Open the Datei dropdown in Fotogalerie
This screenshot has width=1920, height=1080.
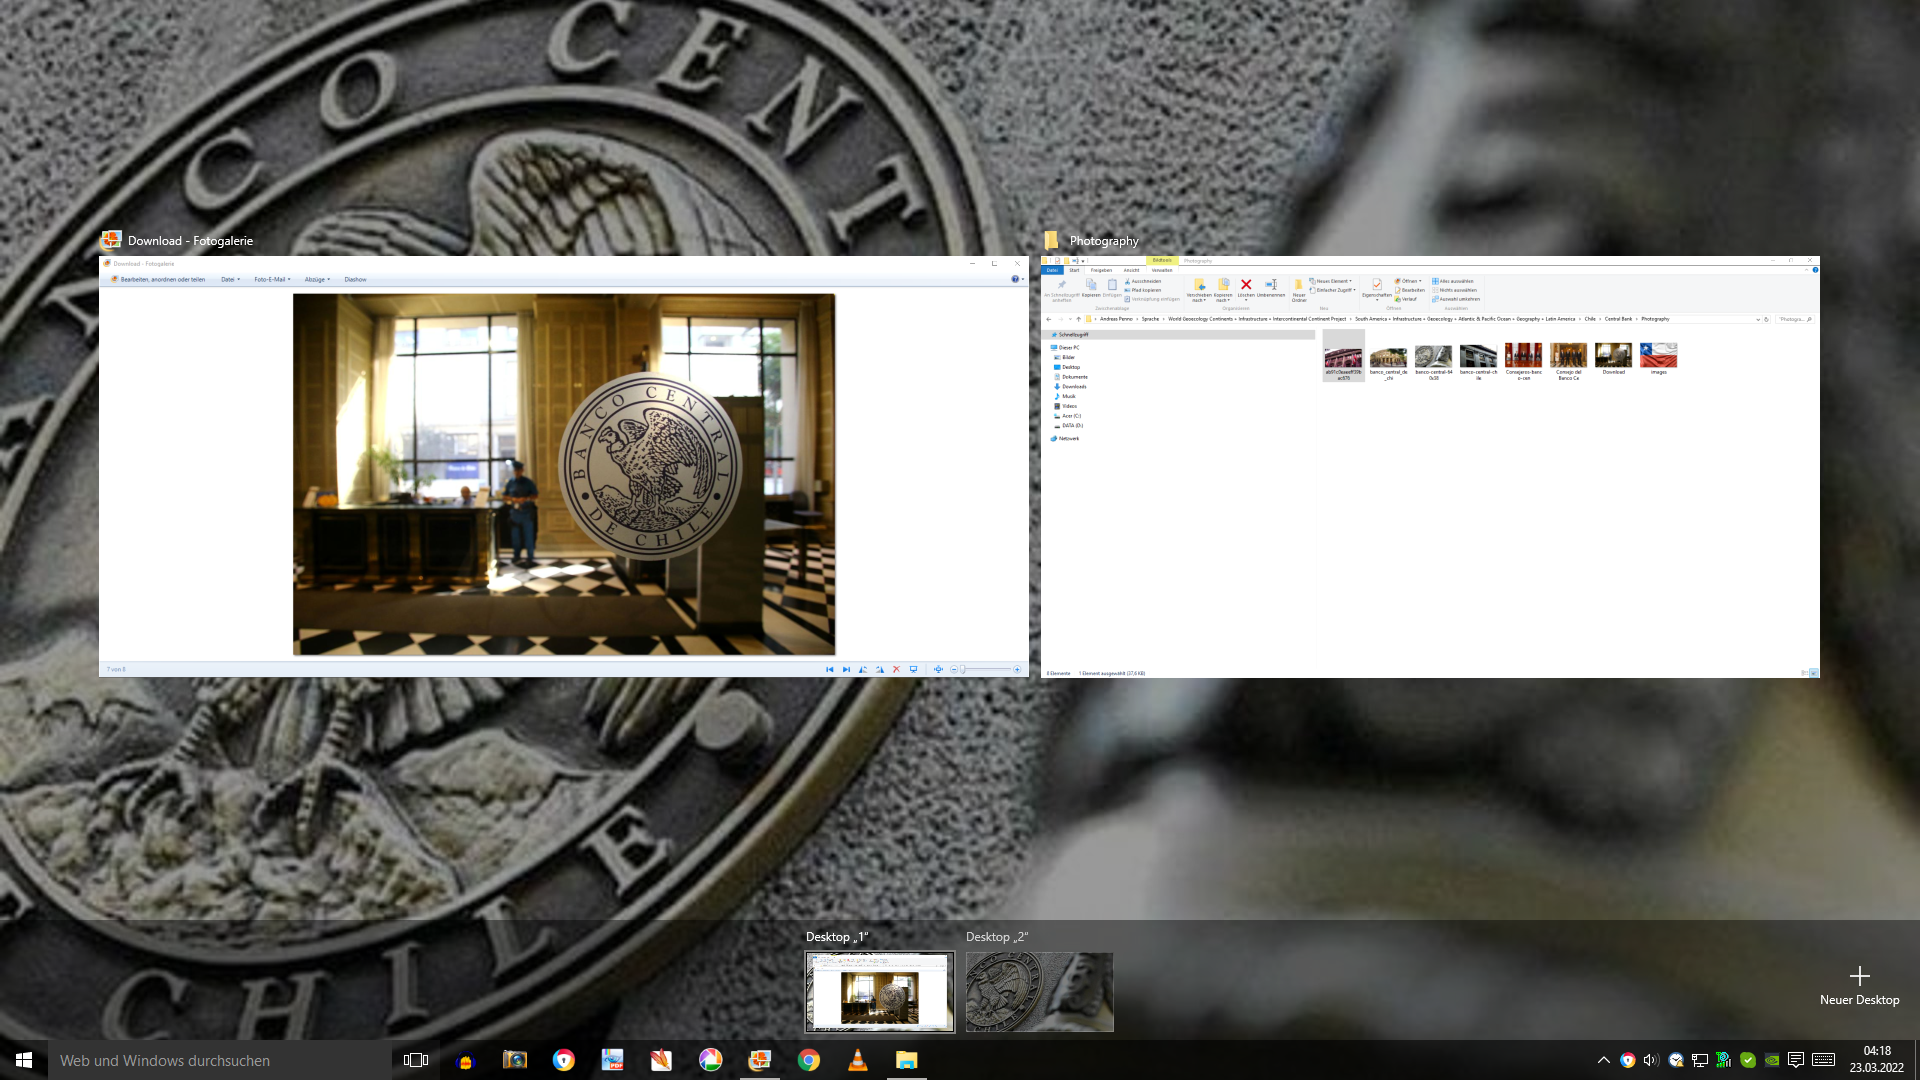click(x=230, y=279)
